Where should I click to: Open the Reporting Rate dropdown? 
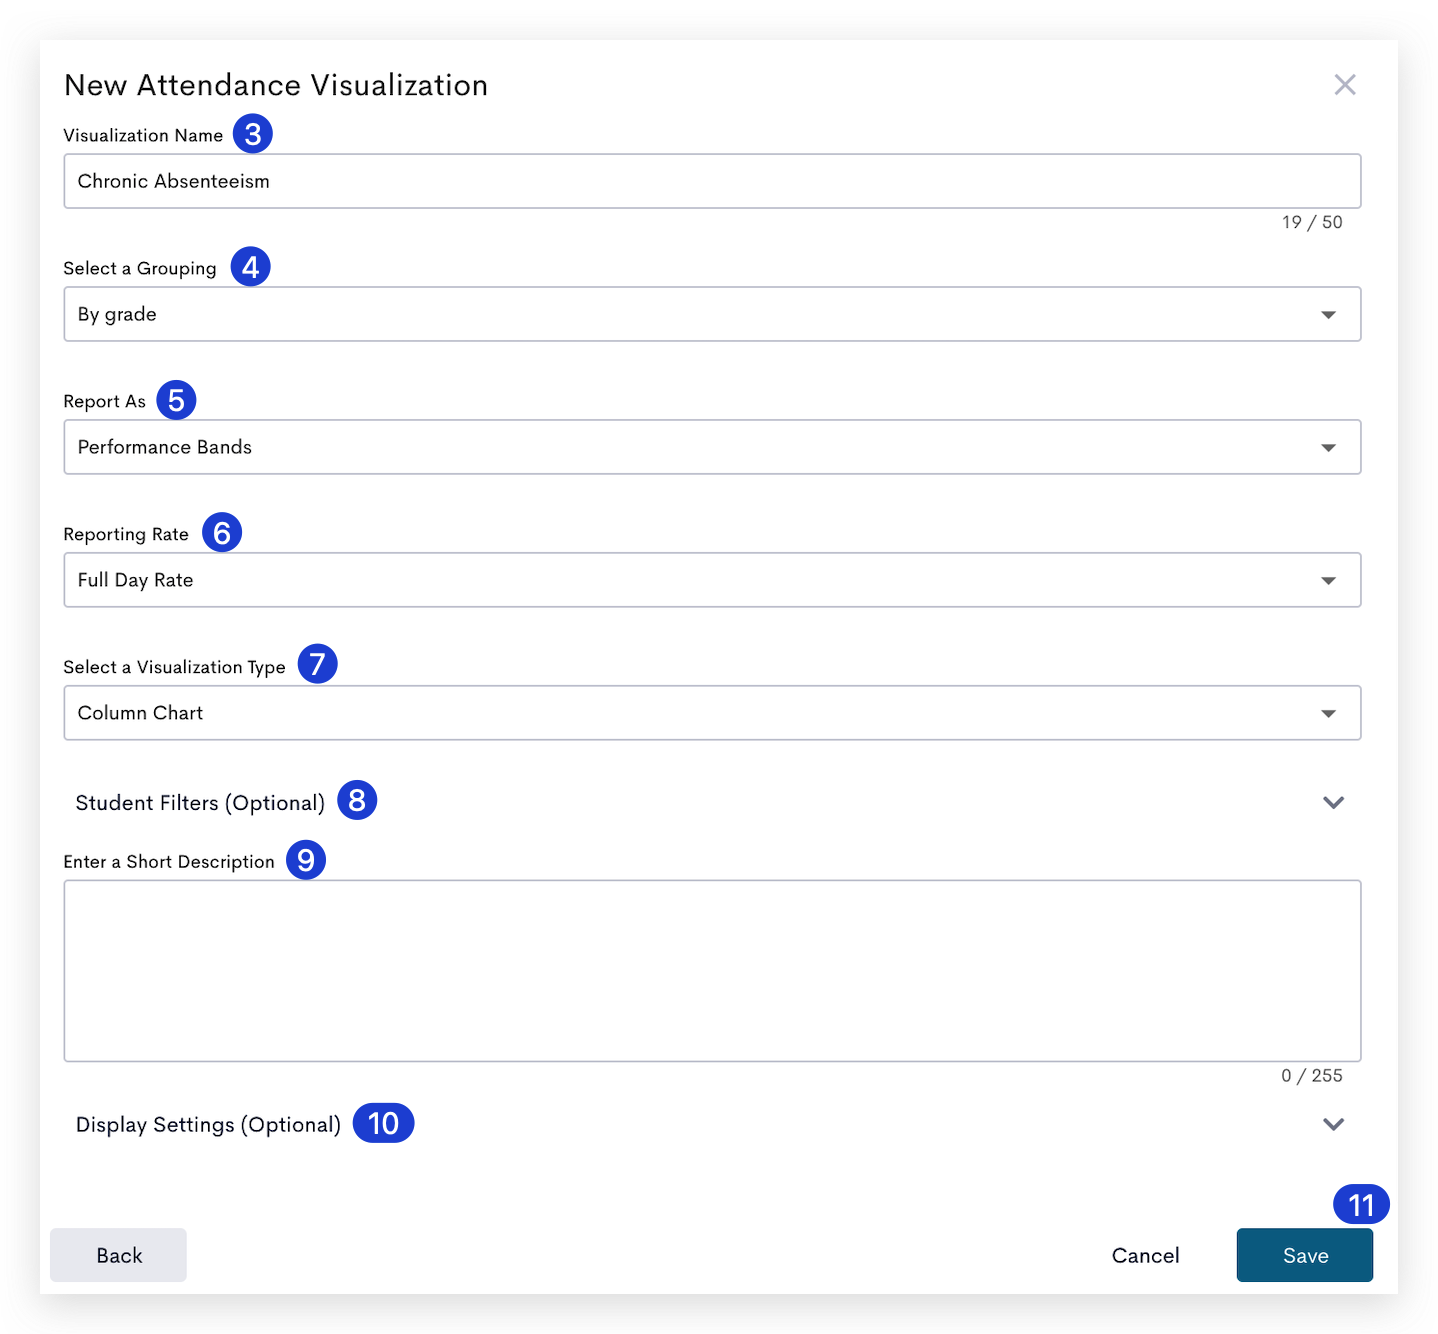pyautogui.click(x=712, y=580)
